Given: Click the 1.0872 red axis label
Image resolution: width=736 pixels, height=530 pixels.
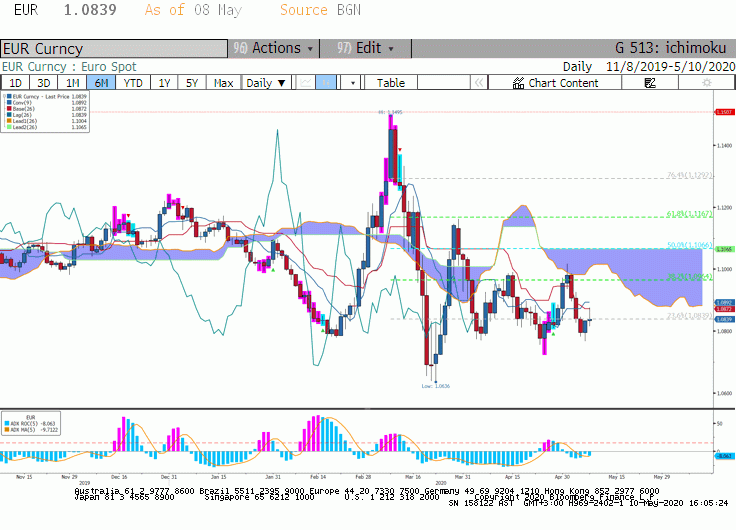Looking at the screenshot, I should pos(724,309).
